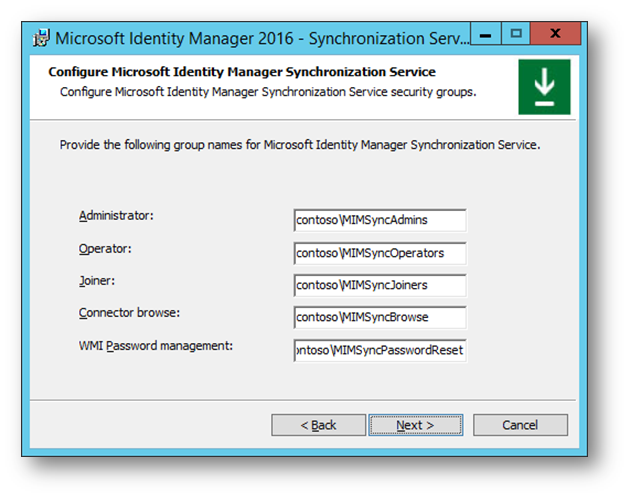Click the installer icon in title bar
630x499 pixels.
[41, 38]
